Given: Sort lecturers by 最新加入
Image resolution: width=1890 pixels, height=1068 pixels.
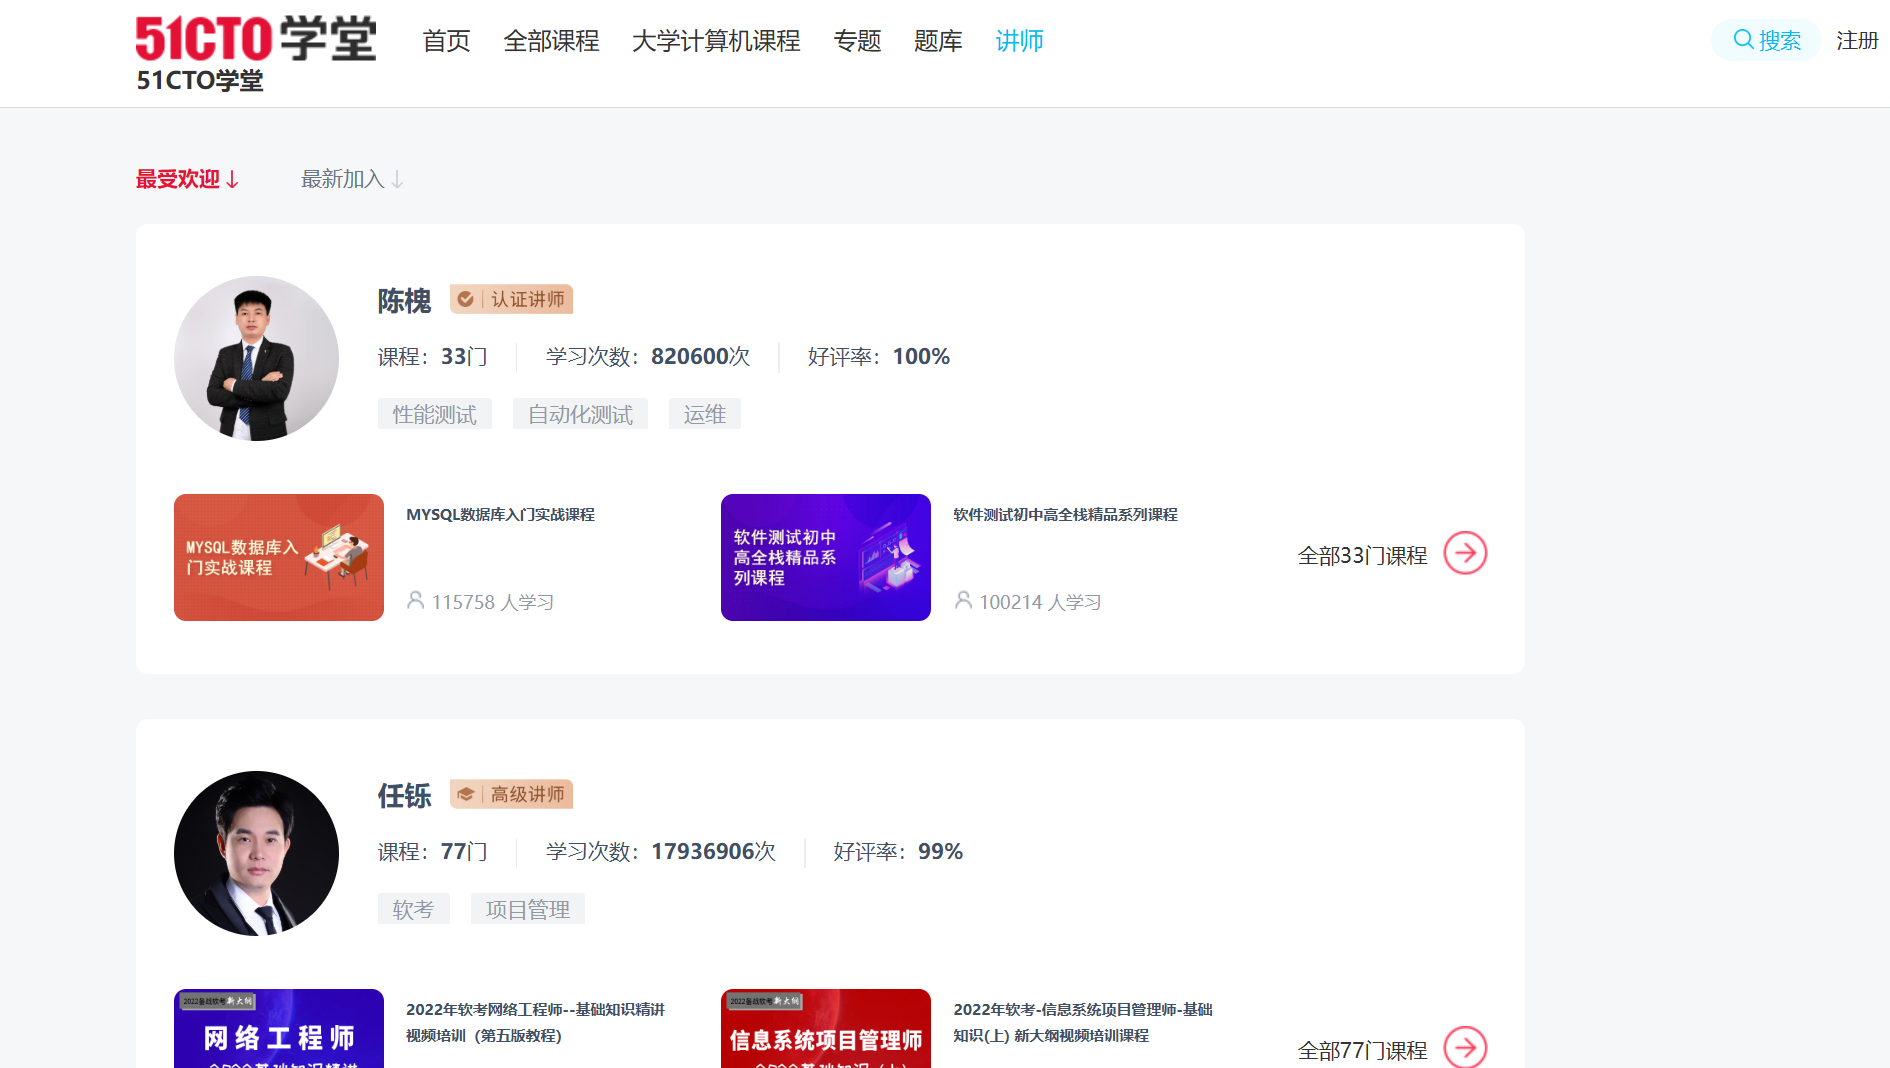Looking at the screenshot, I should [x=352, y=179].
